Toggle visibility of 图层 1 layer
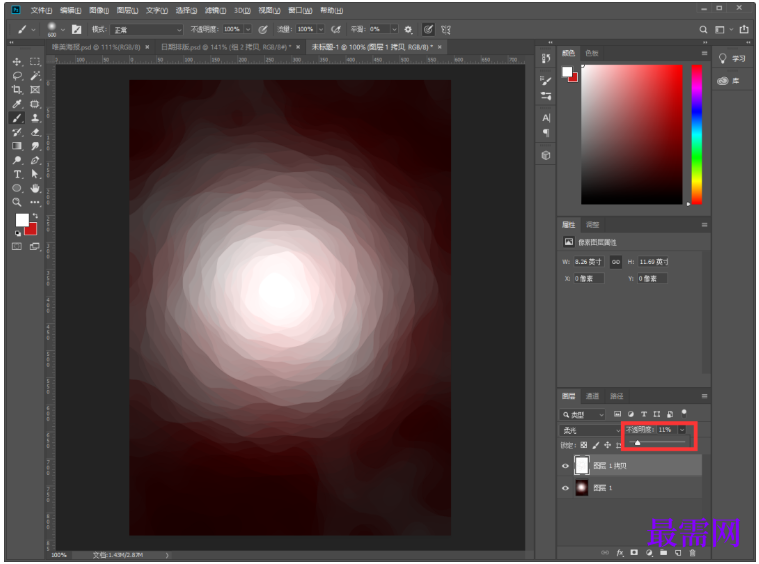The image size is (759, 564). pyautogui.click(x=566, y=488)
